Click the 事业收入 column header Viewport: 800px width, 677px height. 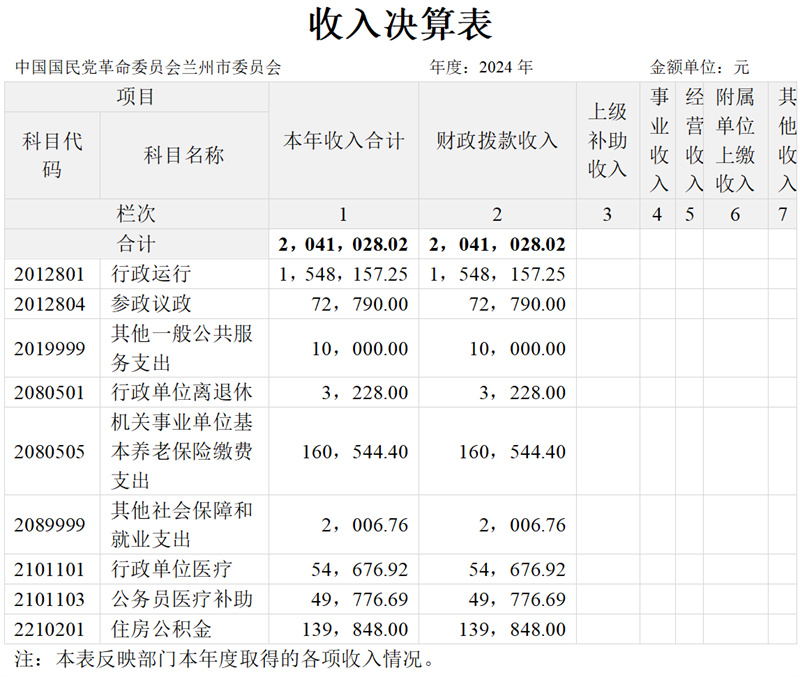tap(659, 140)
